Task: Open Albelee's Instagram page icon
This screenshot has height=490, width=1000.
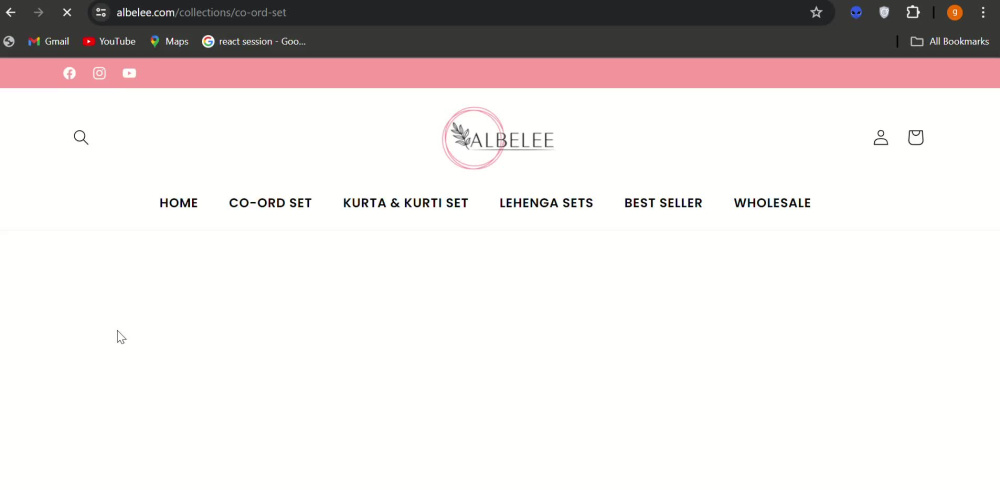Action: [99, 73]
